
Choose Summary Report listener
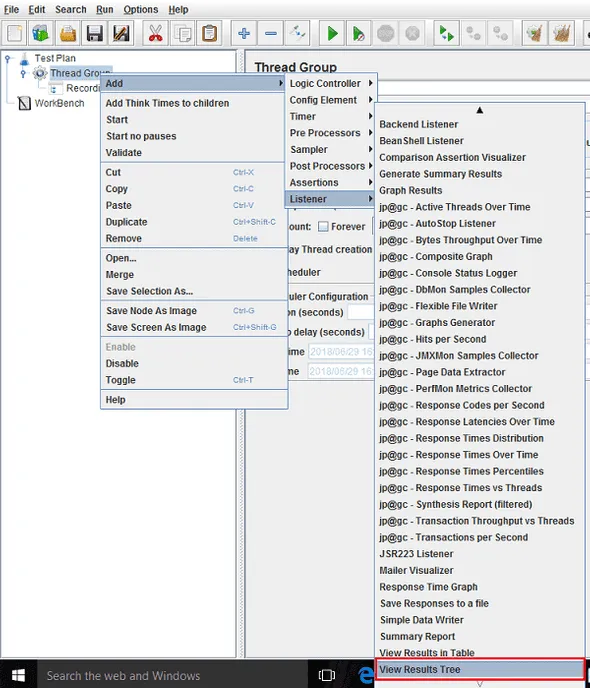click(x=480, y=636)
